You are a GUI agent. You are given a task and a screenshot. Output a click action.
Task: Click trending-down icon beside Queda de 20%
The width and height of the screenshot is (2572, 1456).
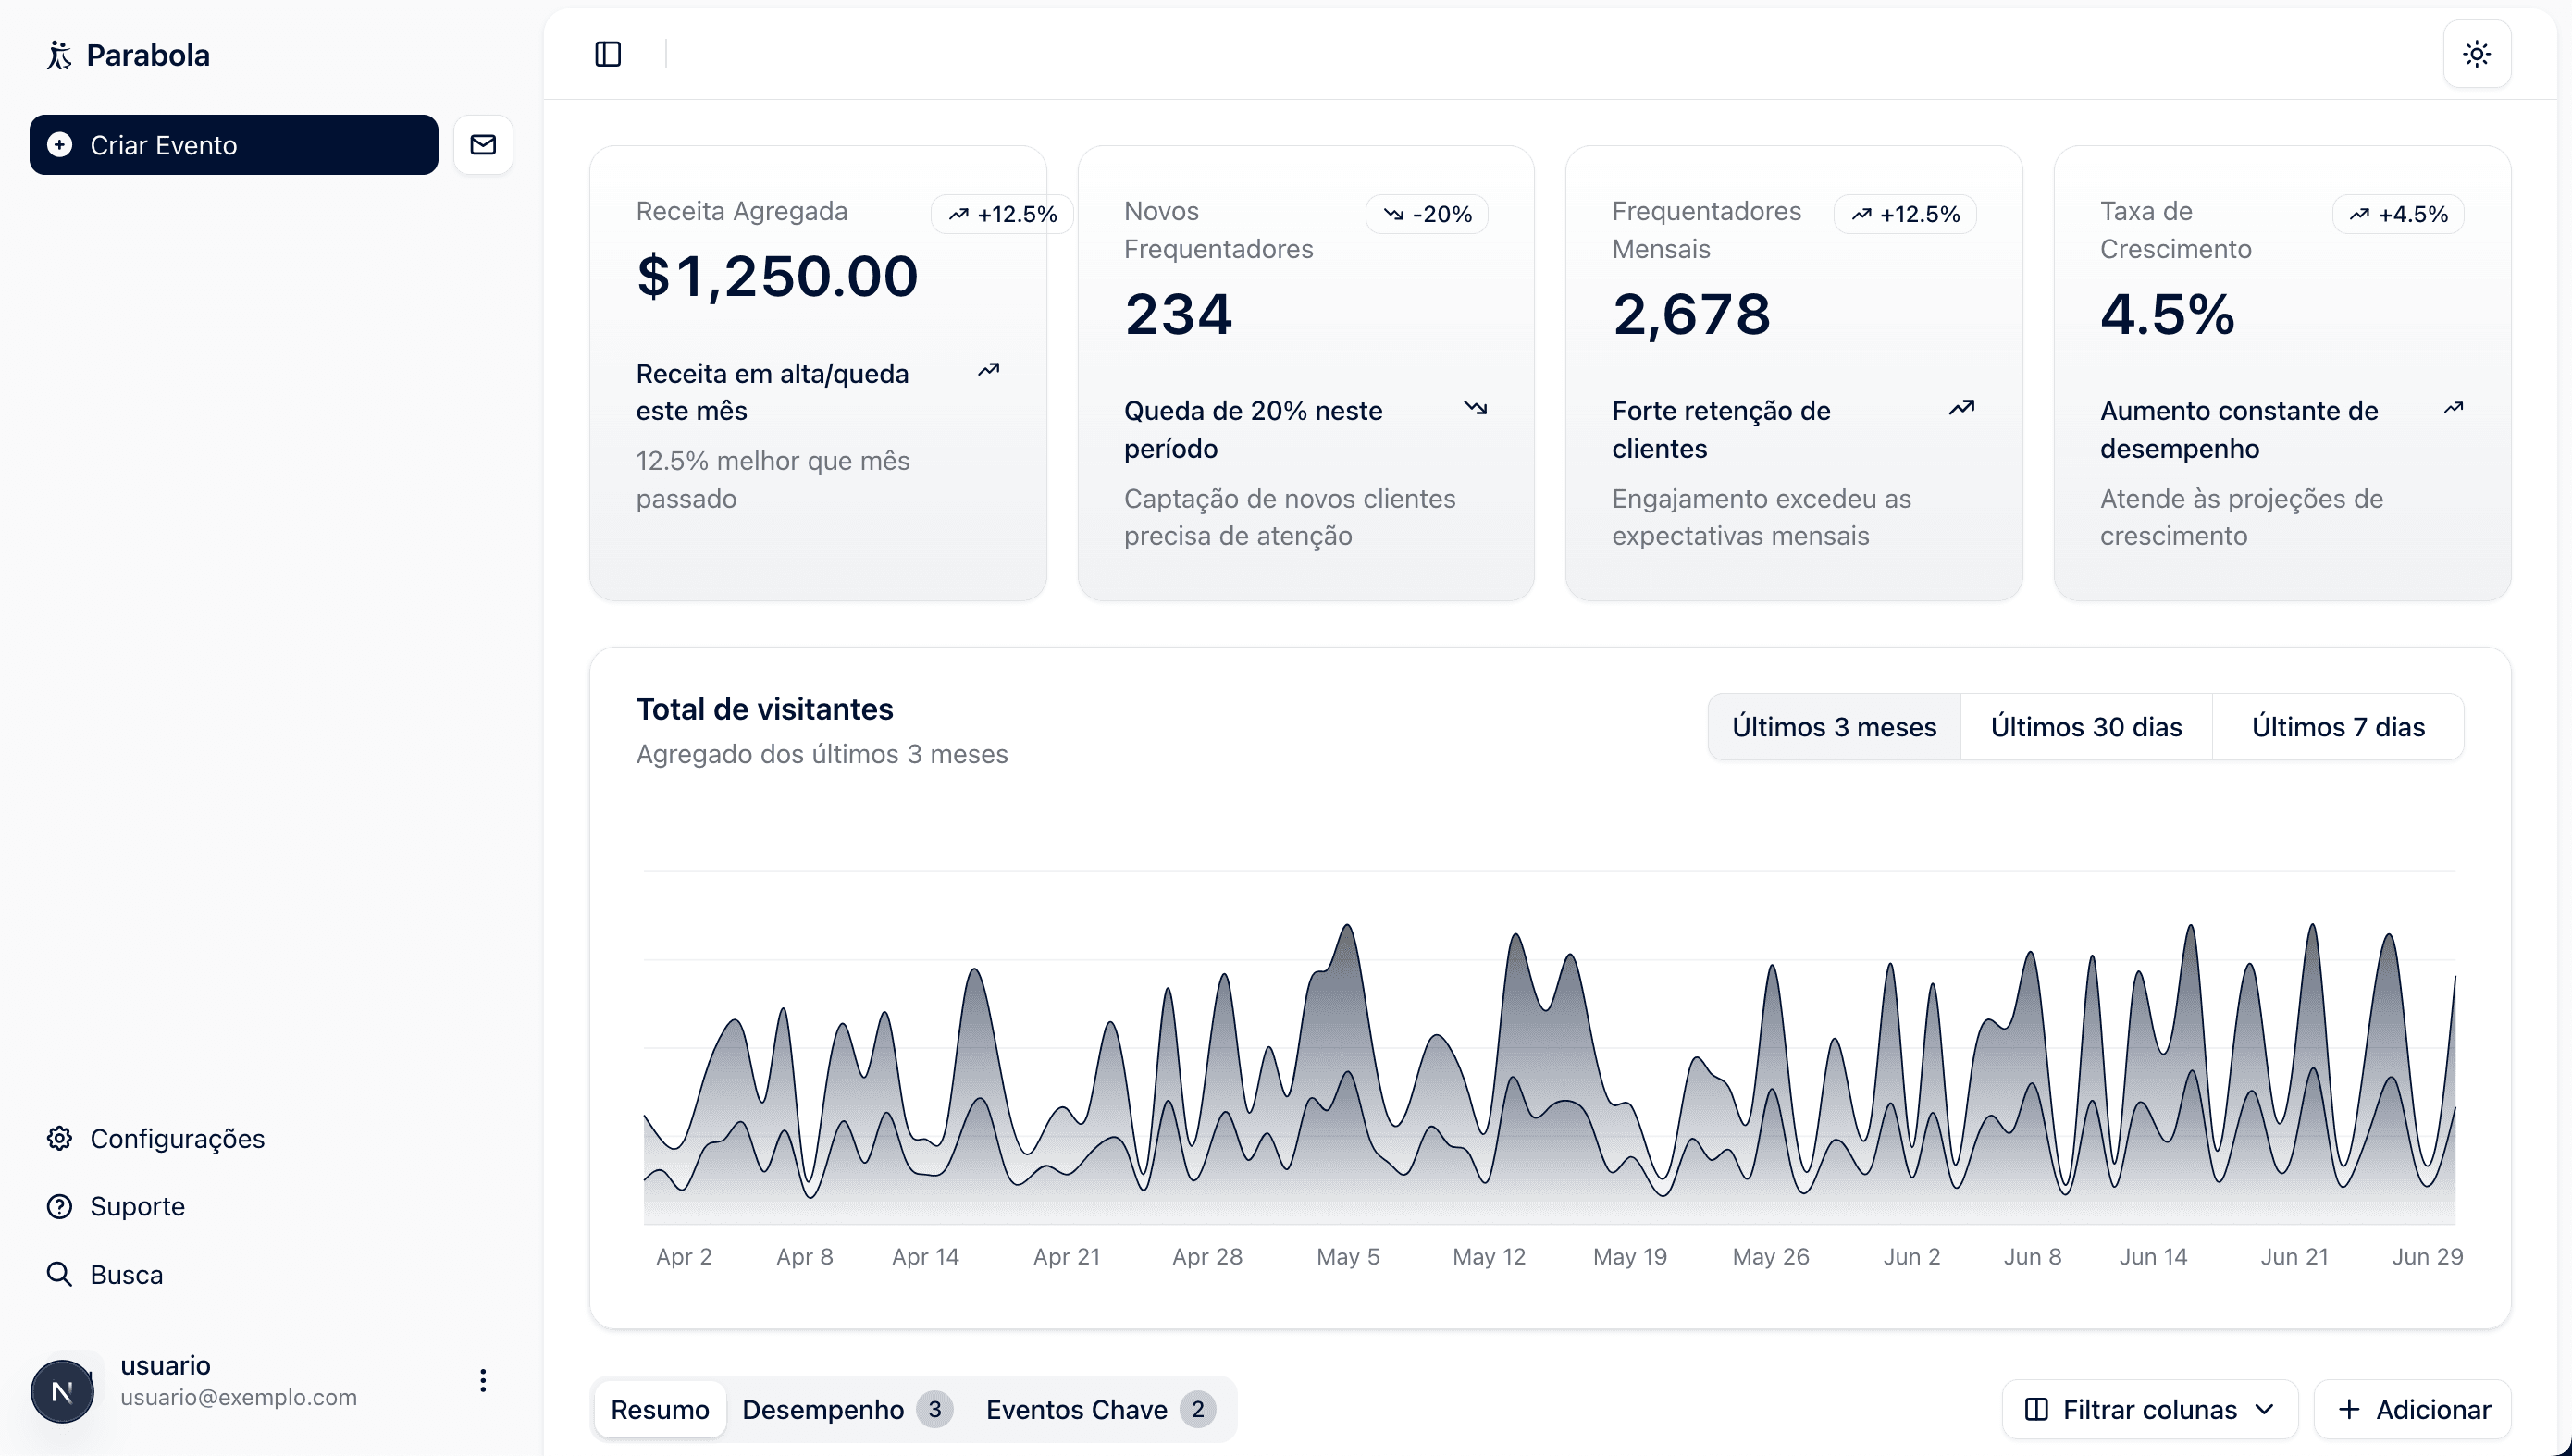click(1476, 407)
